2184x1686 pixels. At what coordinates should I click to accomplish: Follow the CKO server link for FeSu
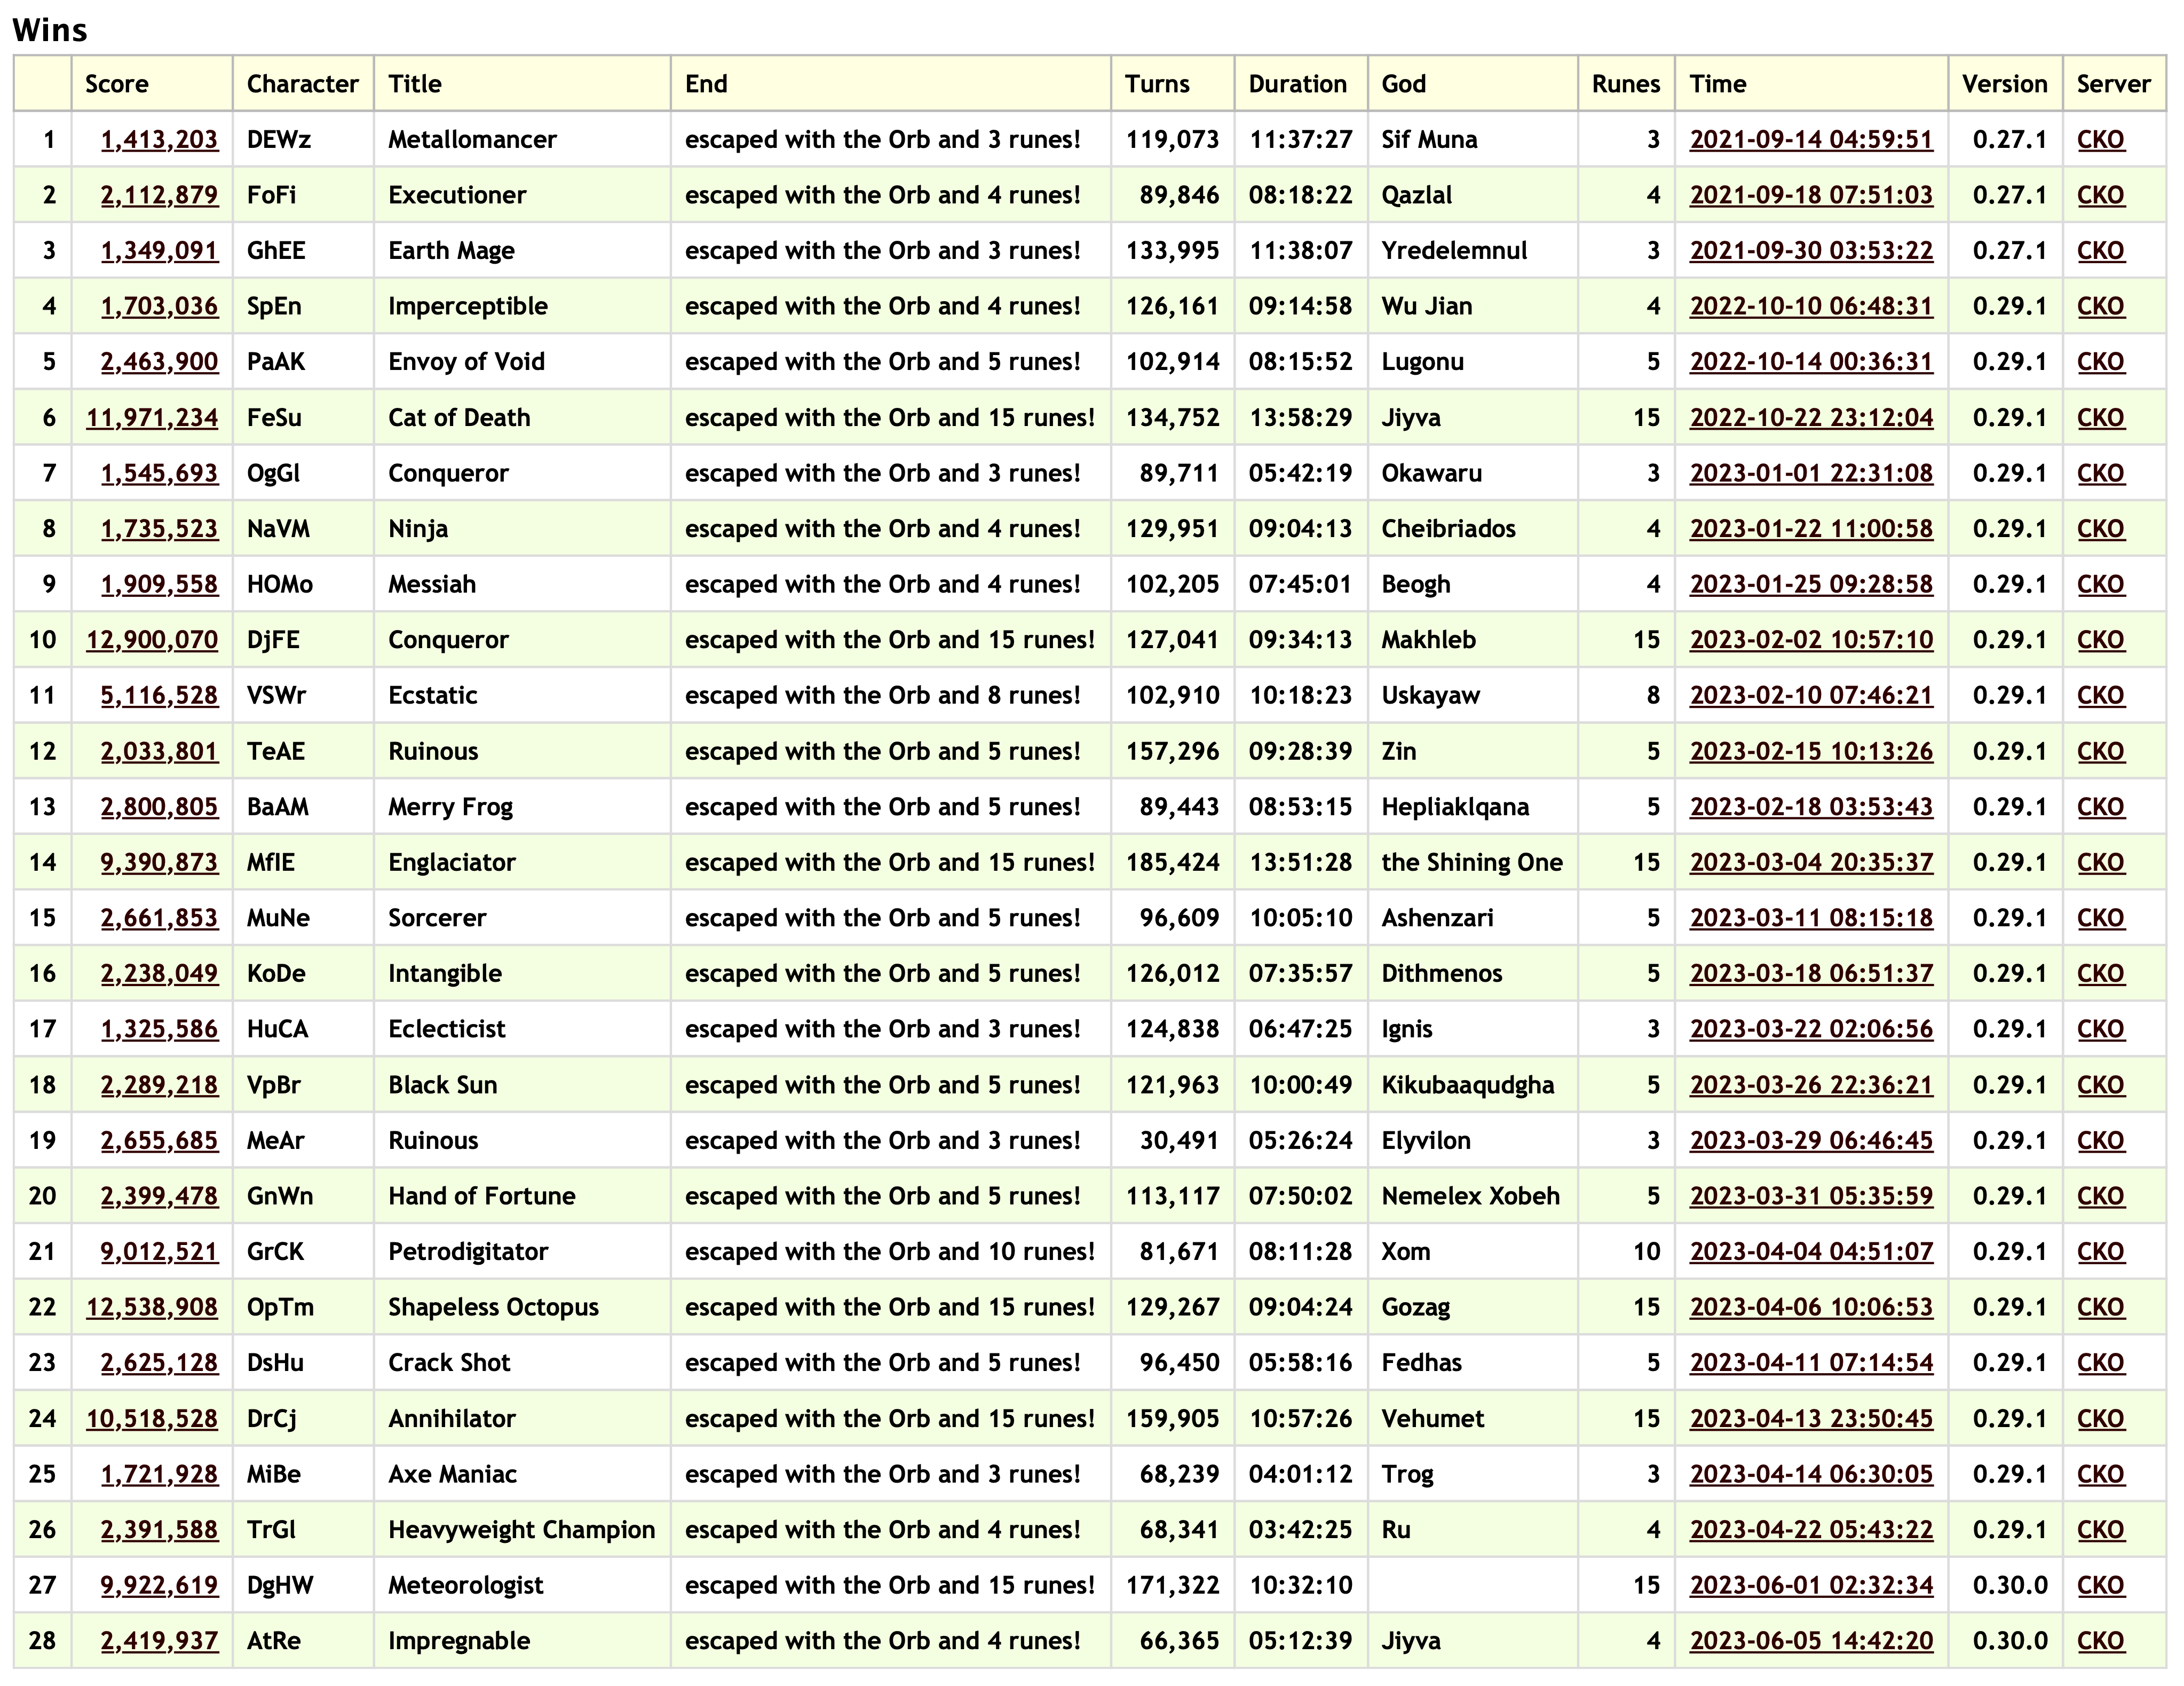[2100, 417]
